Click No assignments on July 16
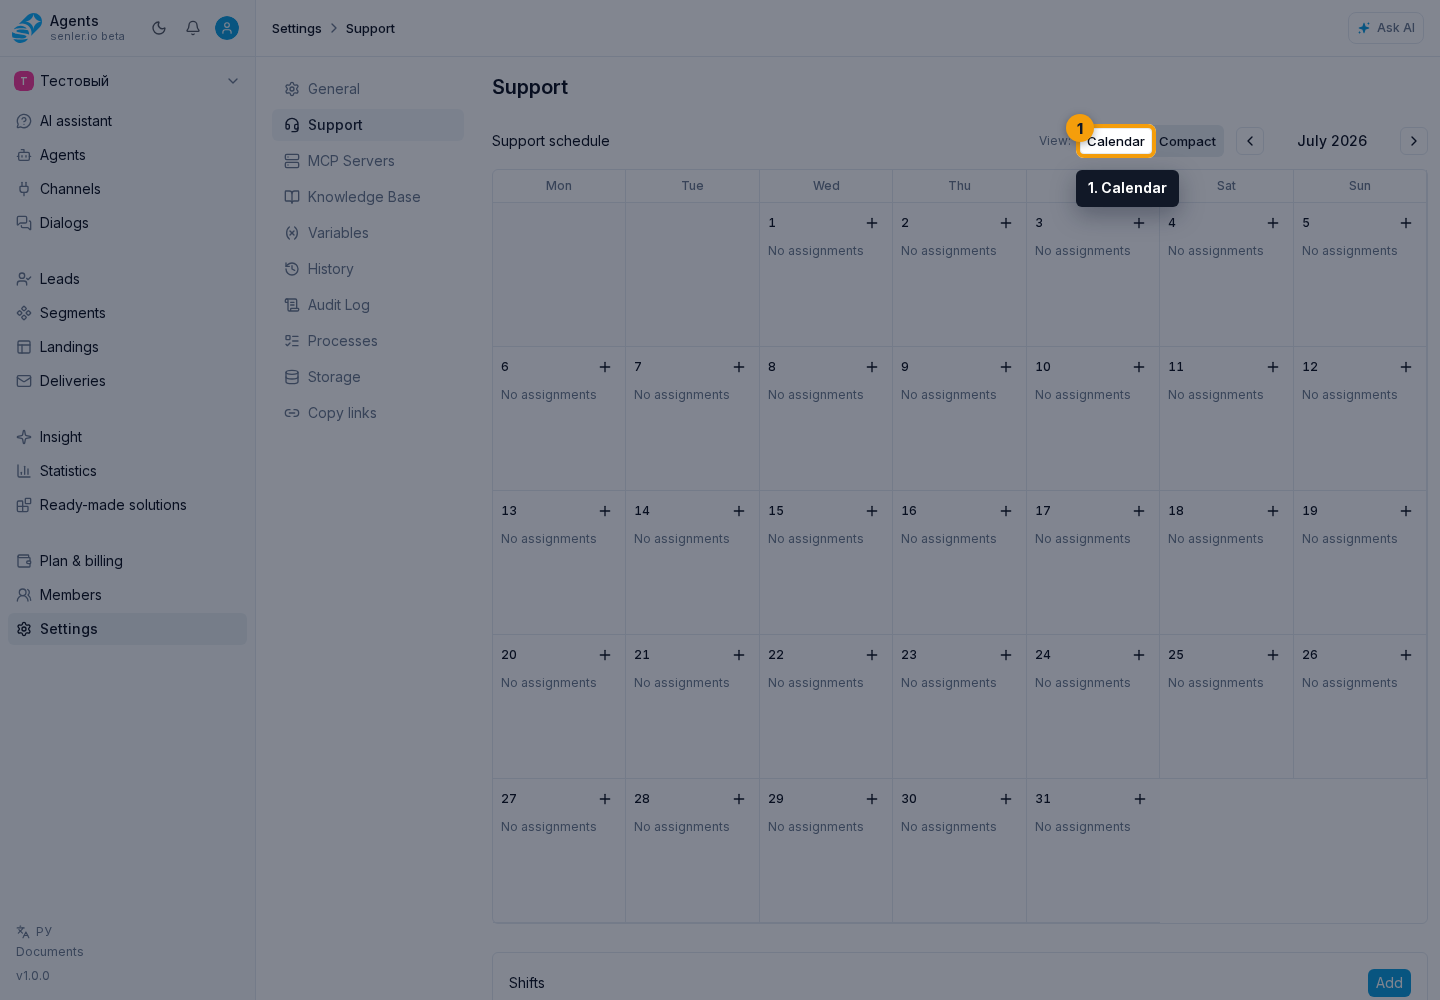 [949, 539]
